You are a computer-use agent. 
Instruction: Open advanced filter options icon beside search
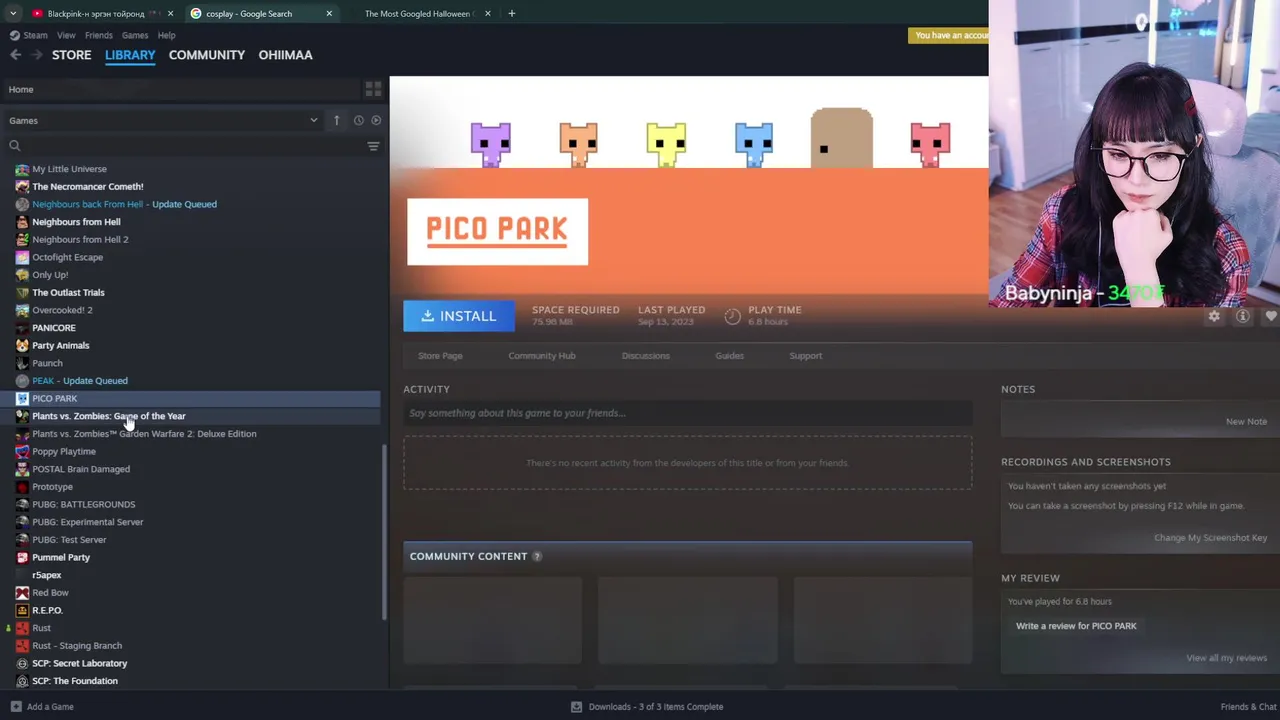[373, 146]
